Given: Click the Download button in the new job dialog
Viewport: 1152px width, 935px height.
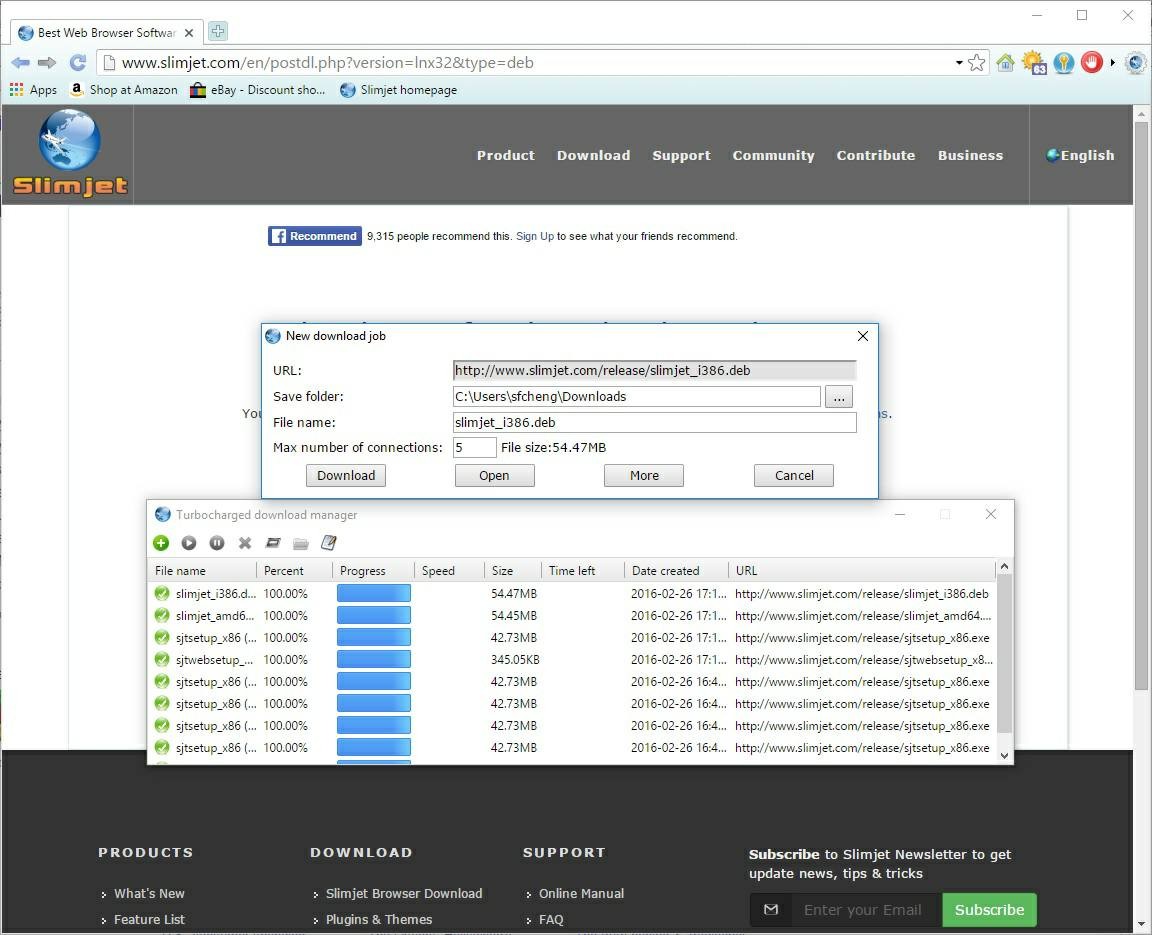Looking at the screenshot, I should [x=346, y=475].
